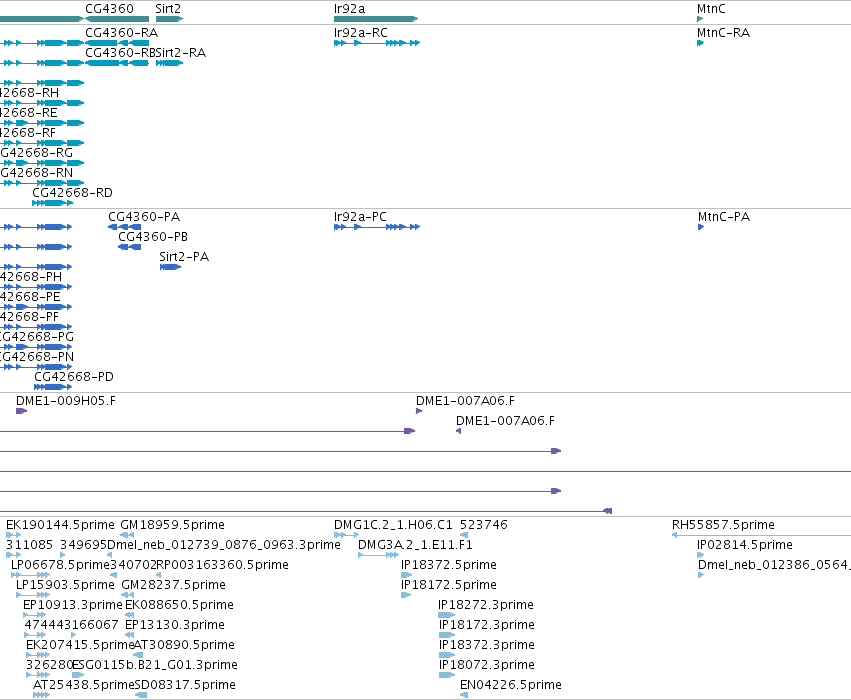This screenshot has height=700, width=851.
Task: Select the EP10913.3prime EST label
Action: 73,605
